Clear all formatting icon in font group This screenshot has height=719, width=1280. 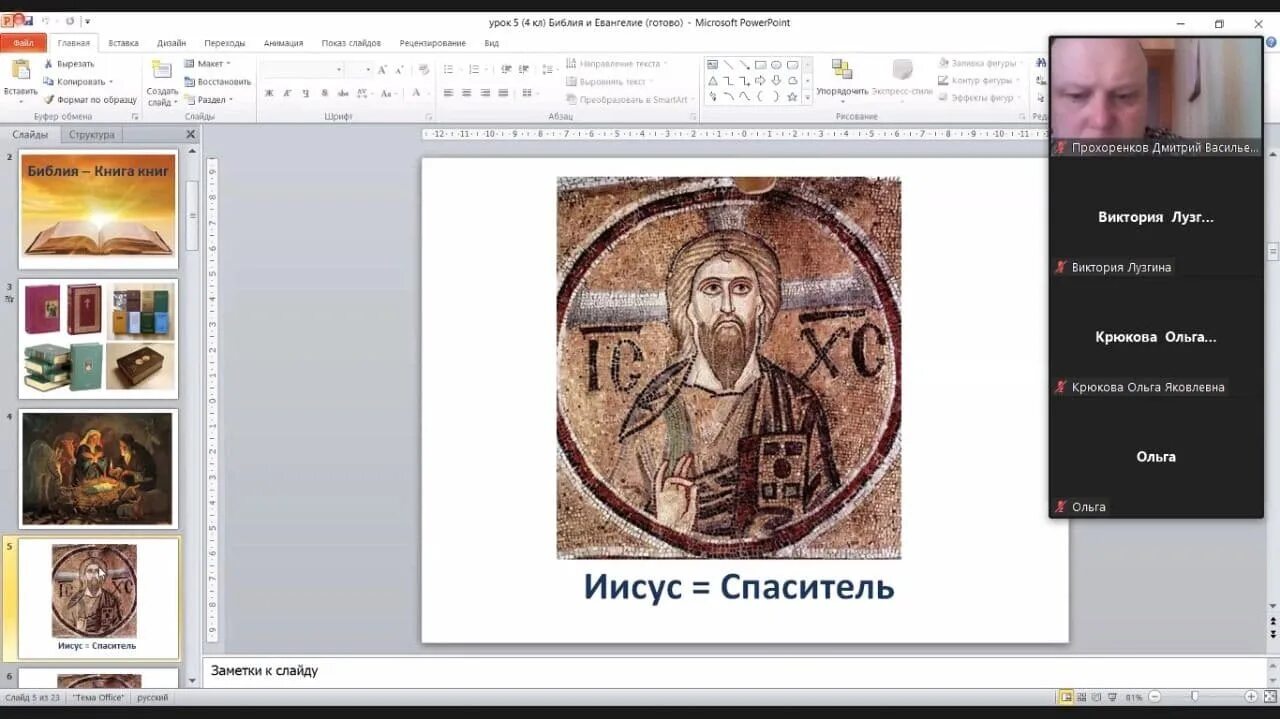tap(424, 70)
